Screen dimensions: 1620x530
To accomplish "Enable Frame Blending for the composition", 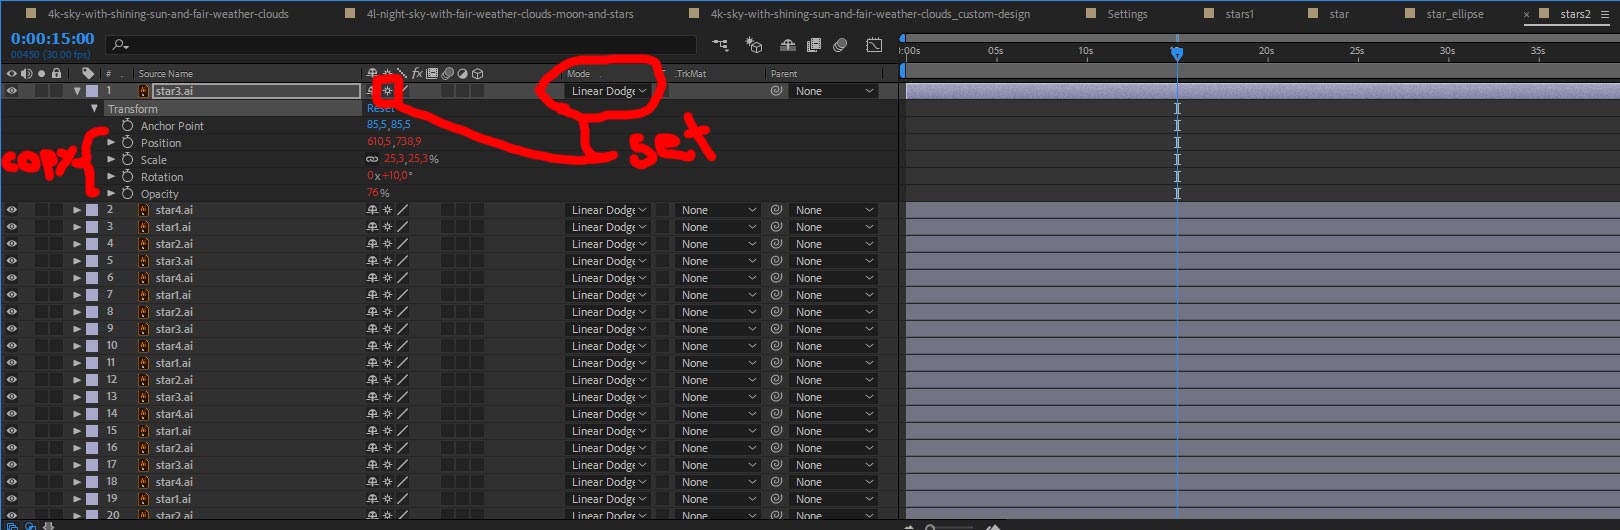I will point(814,45).
